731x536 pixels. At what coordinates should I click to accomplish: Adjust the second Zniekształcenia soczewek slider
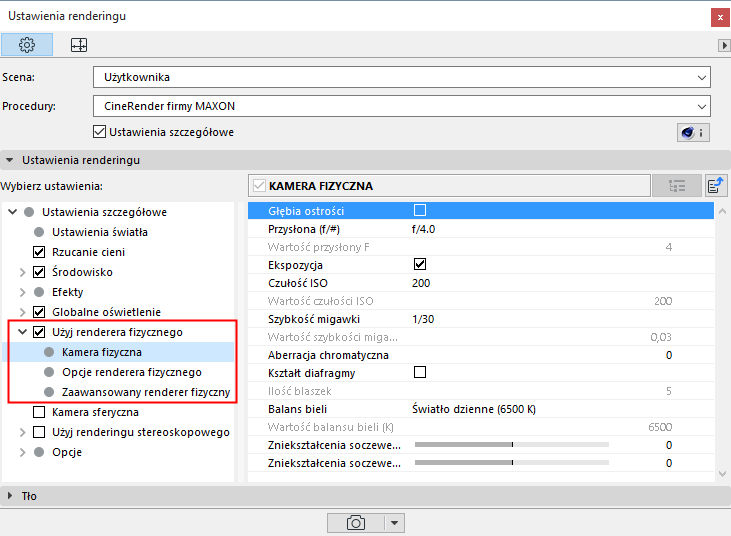[512, 463]
